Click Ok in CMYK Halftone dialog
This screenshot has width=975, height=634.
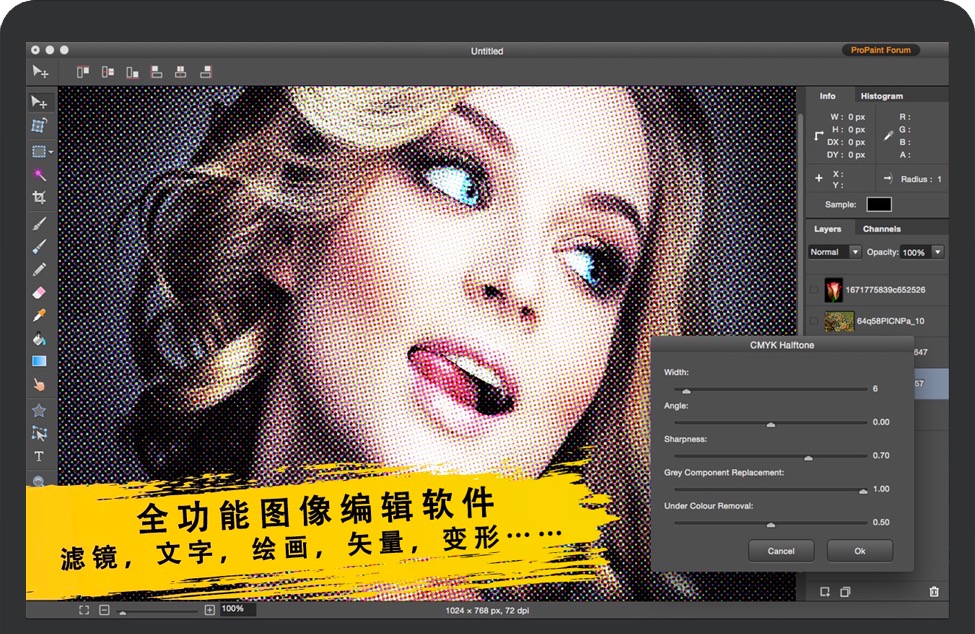pos(860,551)
